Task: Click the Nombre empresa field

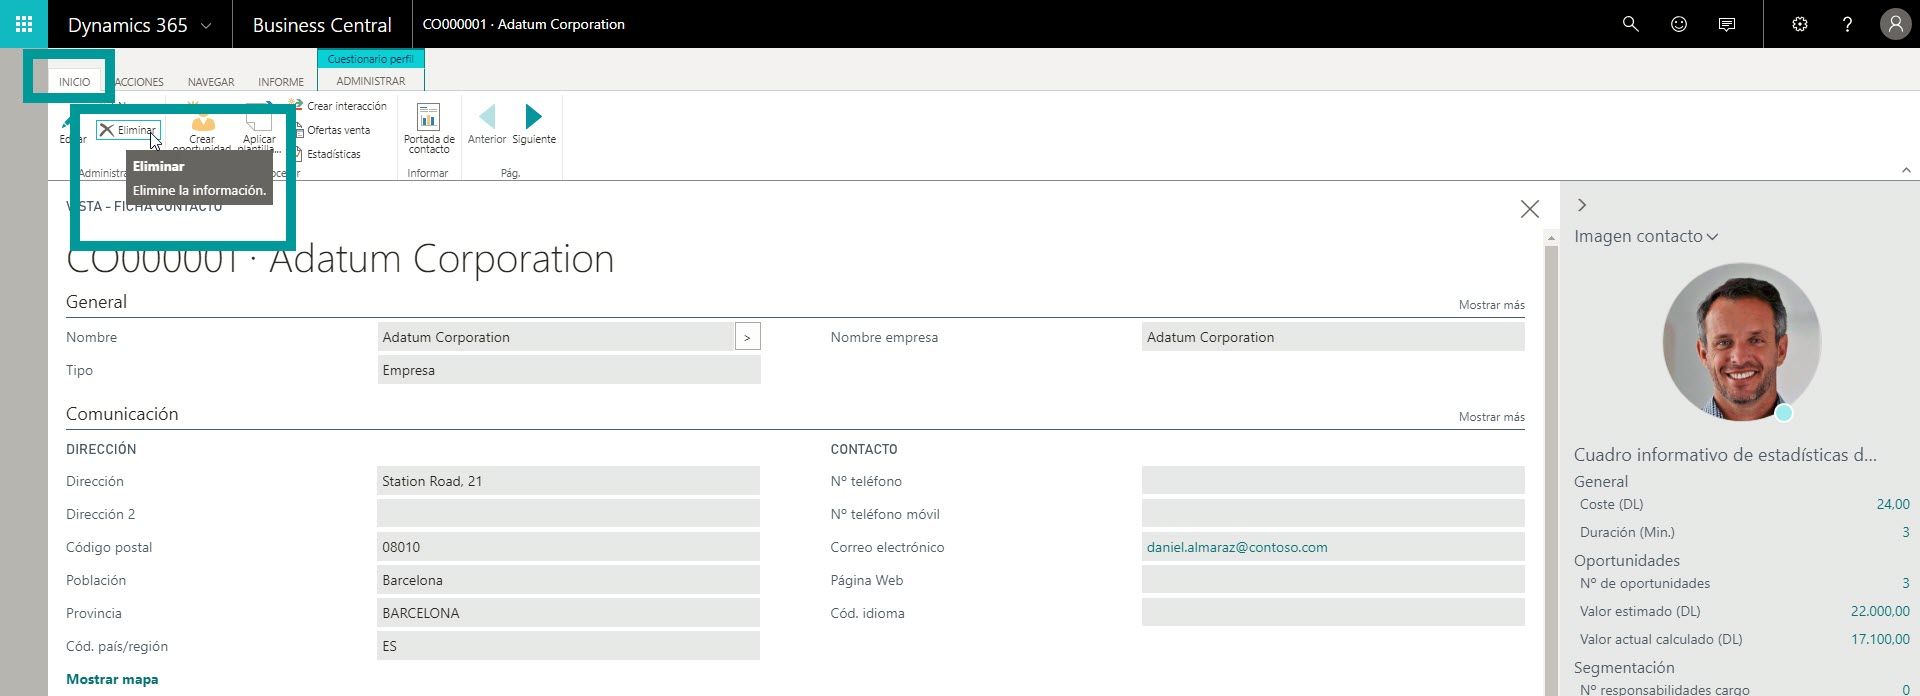Action: pyautogui.click(x=1333, y=337)
